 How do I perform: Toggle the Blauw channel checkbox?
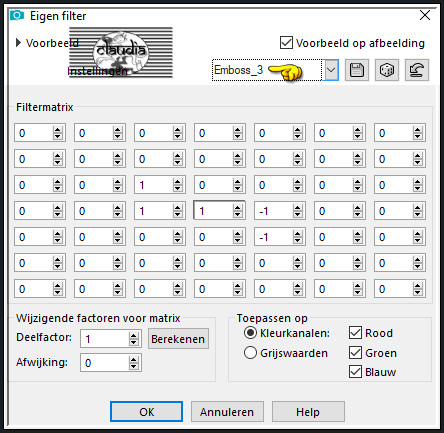[x=355, y=372]
